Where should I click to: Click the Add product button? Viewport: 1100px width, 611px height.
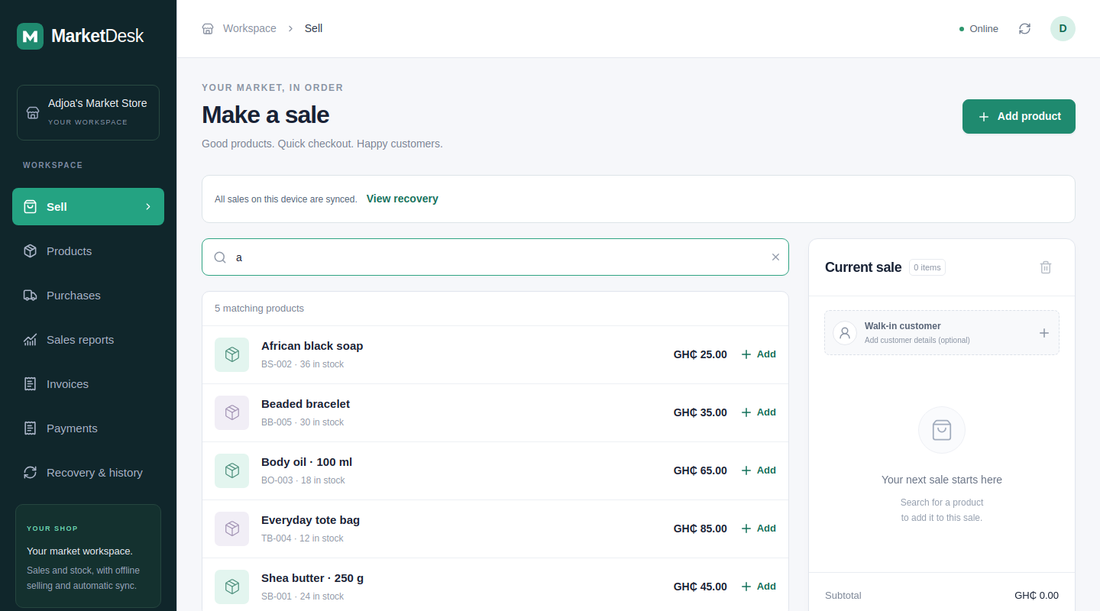click(1018, 116)
